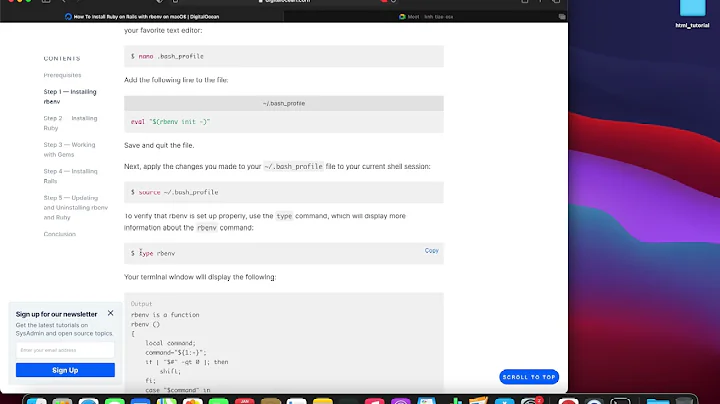This screenshot has height=404, width=720.
Task: Click the CONTENTS sidebar heading
Action: (62, 58)
